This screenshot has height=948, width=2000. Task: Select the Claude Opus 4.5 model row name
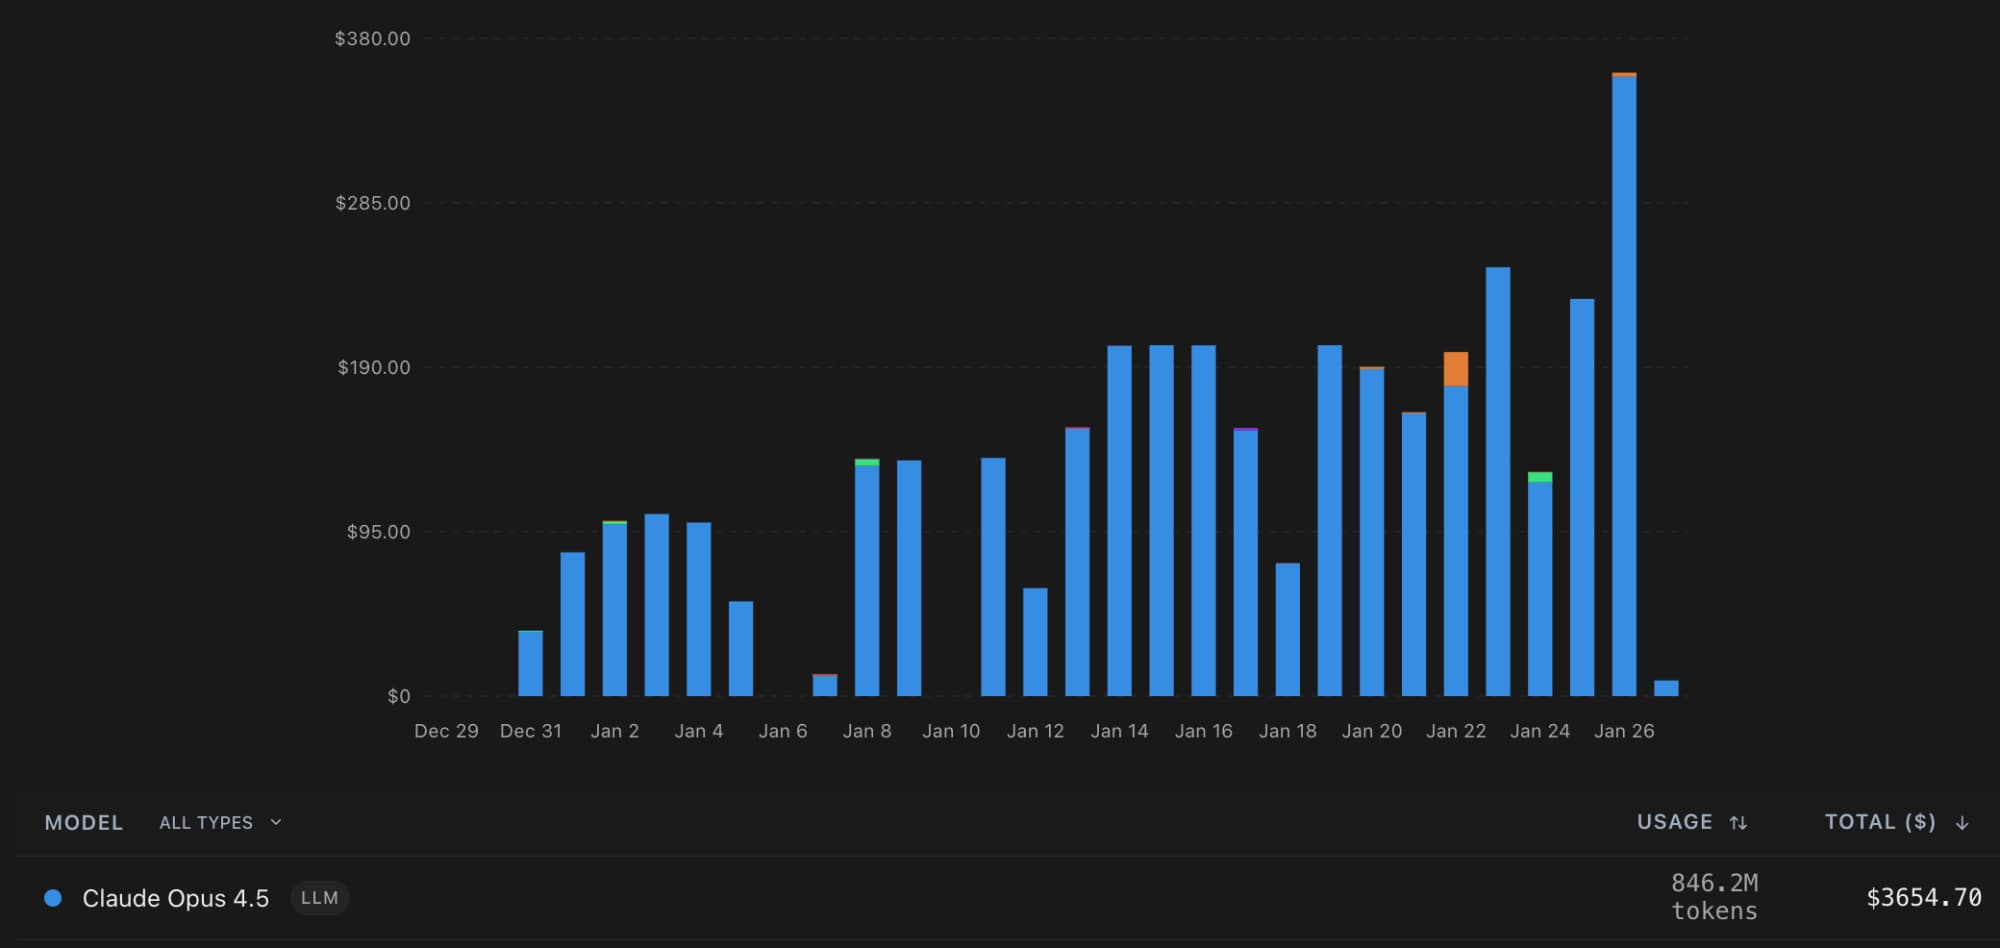tap(175, 898)
